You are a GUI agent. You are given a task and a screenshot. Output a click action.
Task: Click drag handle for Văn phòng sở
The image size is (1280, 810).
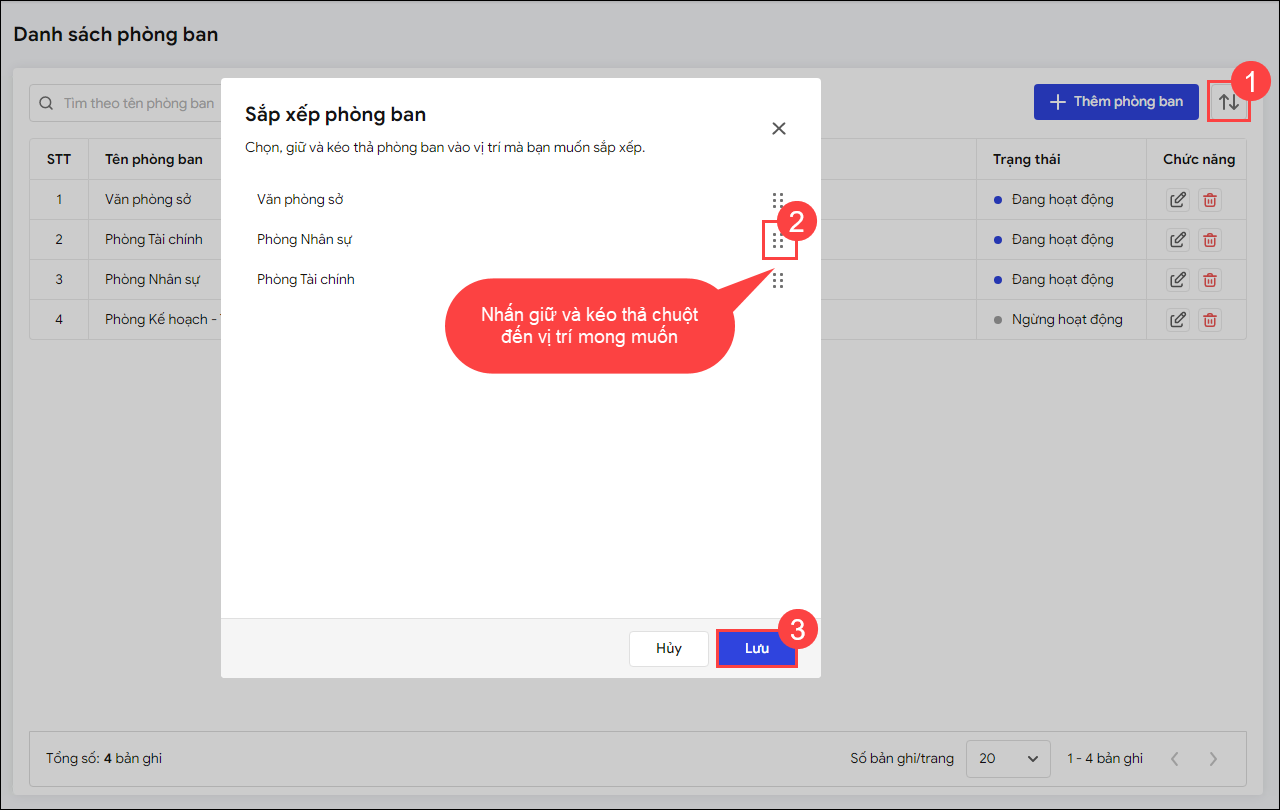[x=778, y=200]
